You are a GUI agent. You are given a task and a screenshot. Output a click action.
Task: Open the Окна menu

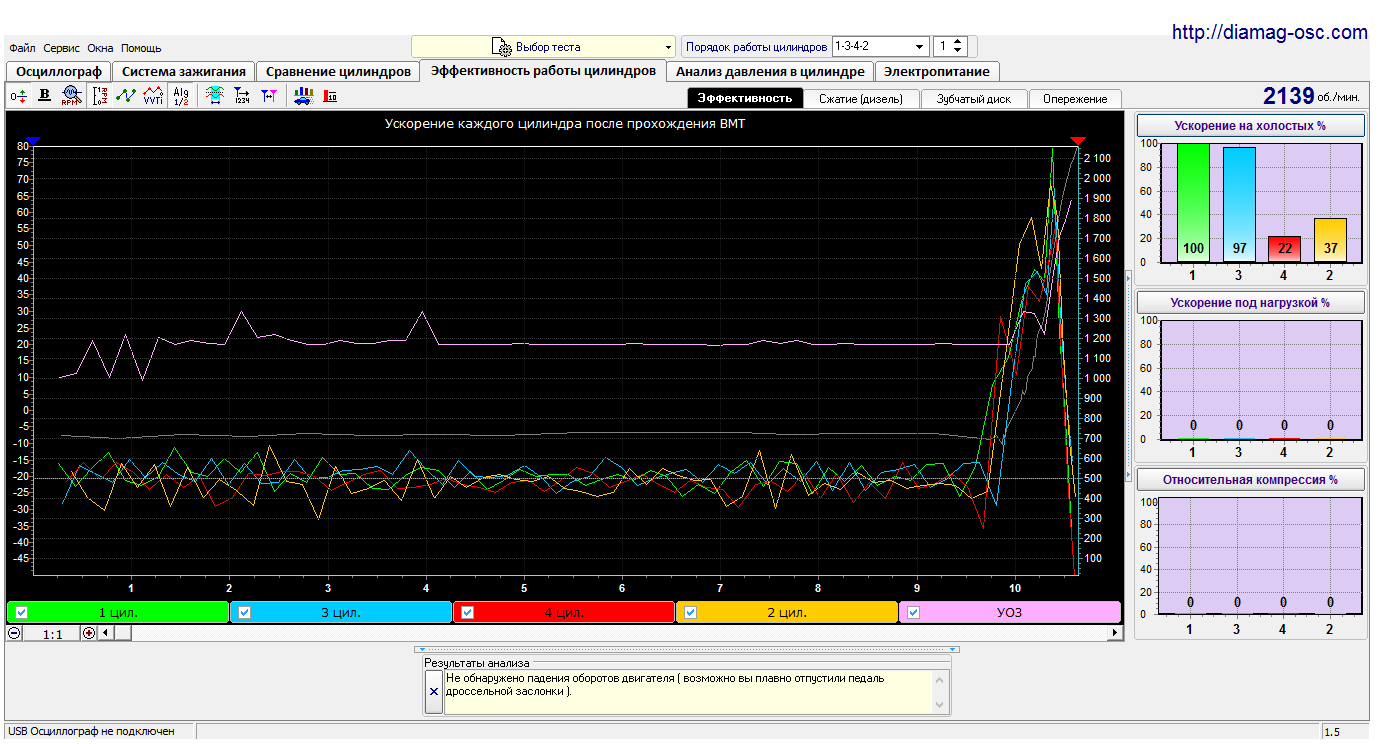100,48
